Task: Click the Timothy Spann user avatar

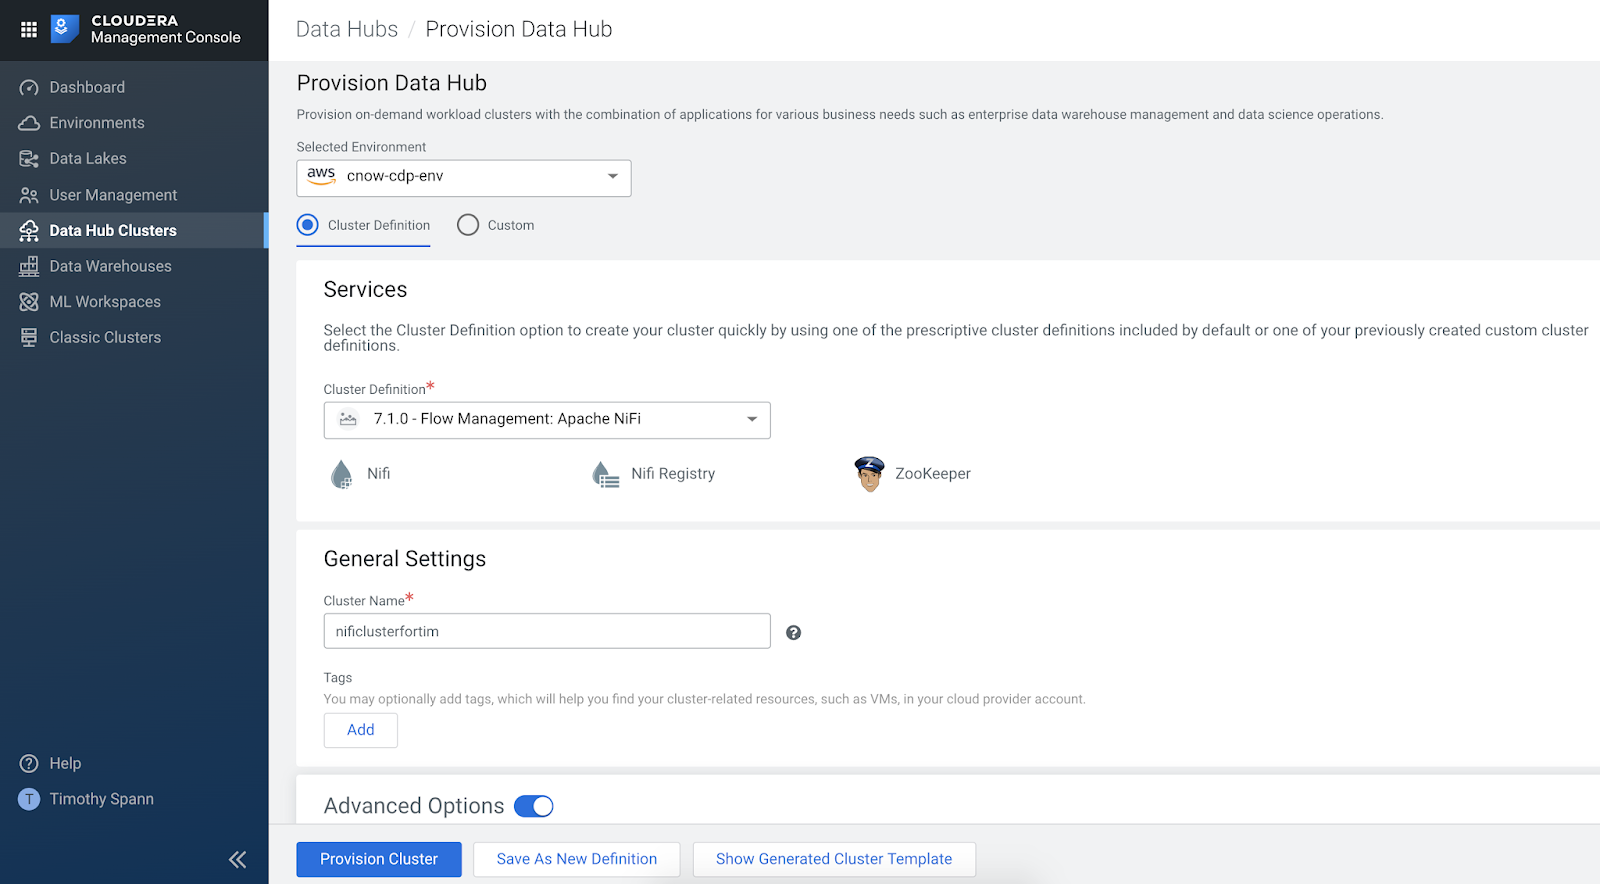Action: point(29,799)
